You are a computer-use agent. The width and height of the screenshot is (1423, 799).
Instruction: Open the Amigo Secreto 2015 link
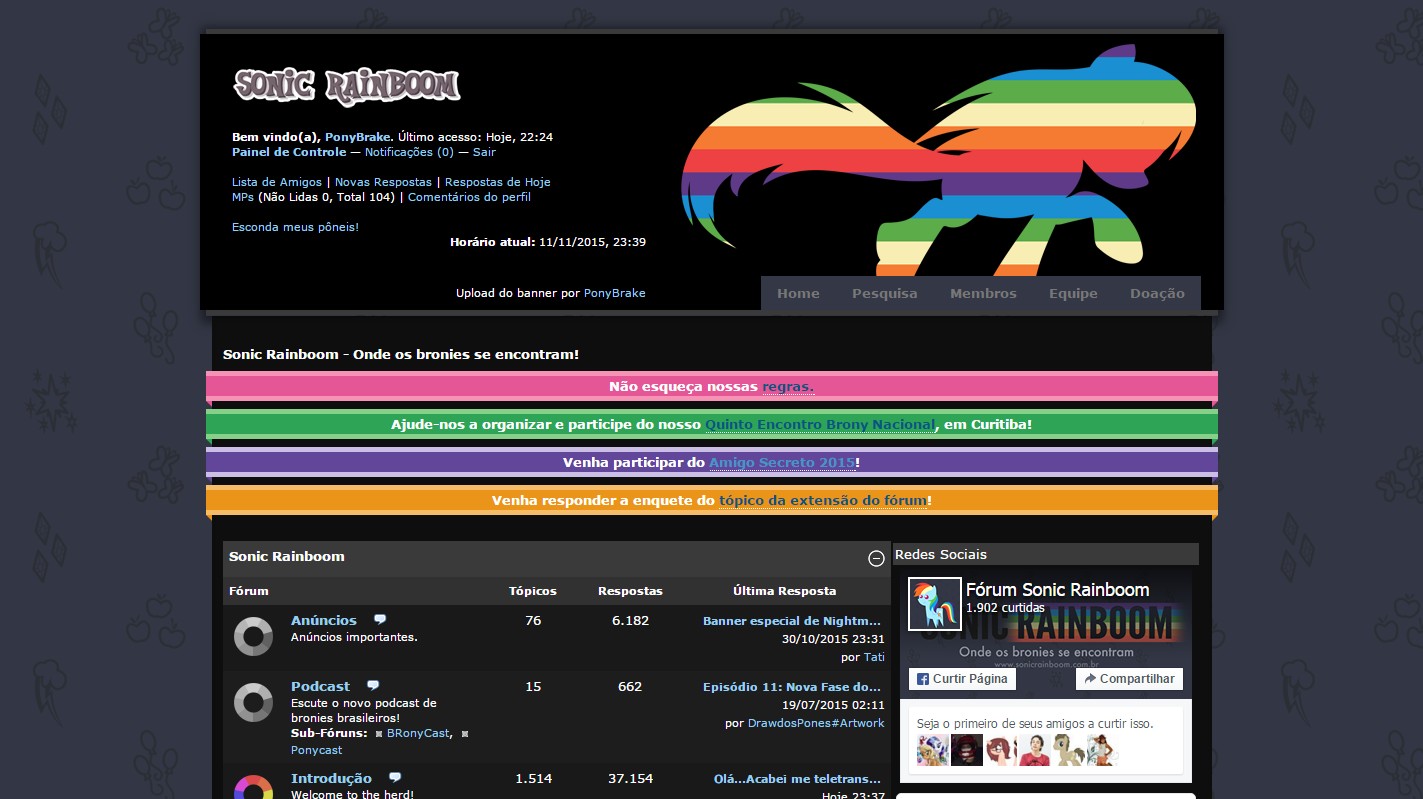[x=782, y=462]
